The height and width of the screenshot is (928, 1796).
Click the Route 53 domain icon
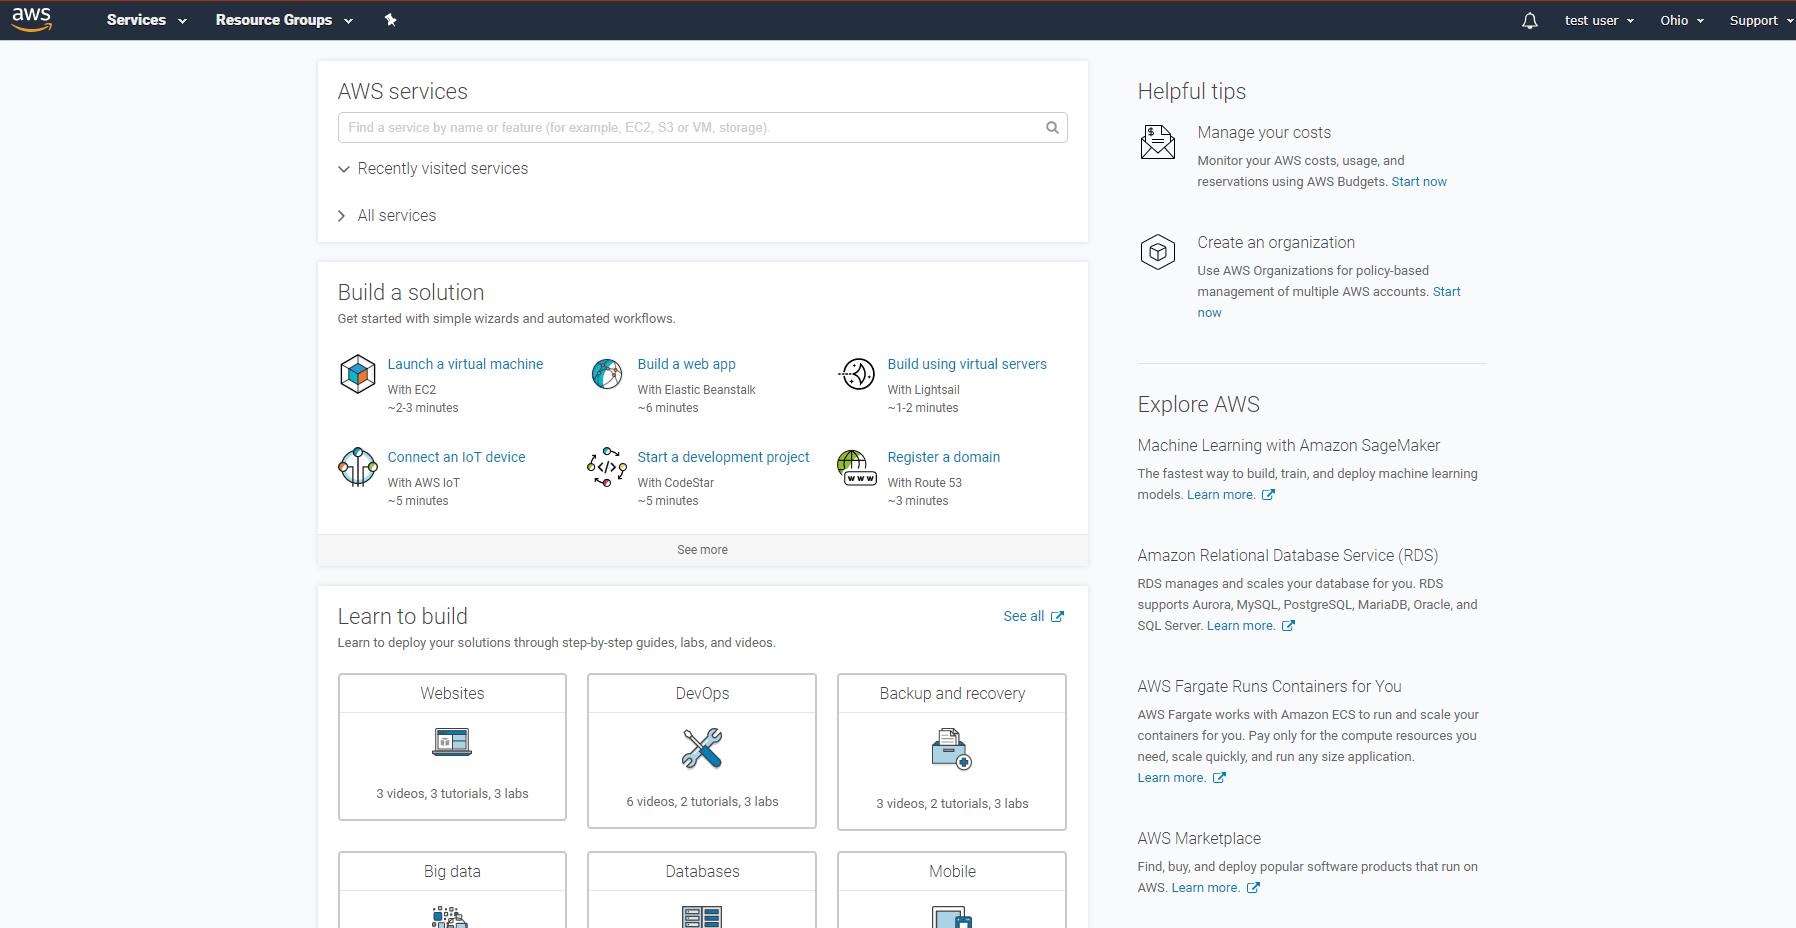click(857, 467)
